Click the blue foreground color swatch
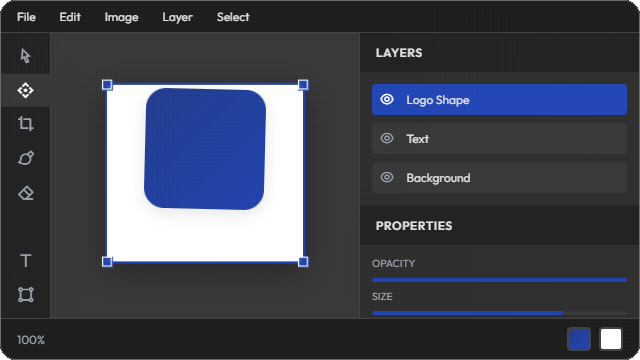 point(579,339)
